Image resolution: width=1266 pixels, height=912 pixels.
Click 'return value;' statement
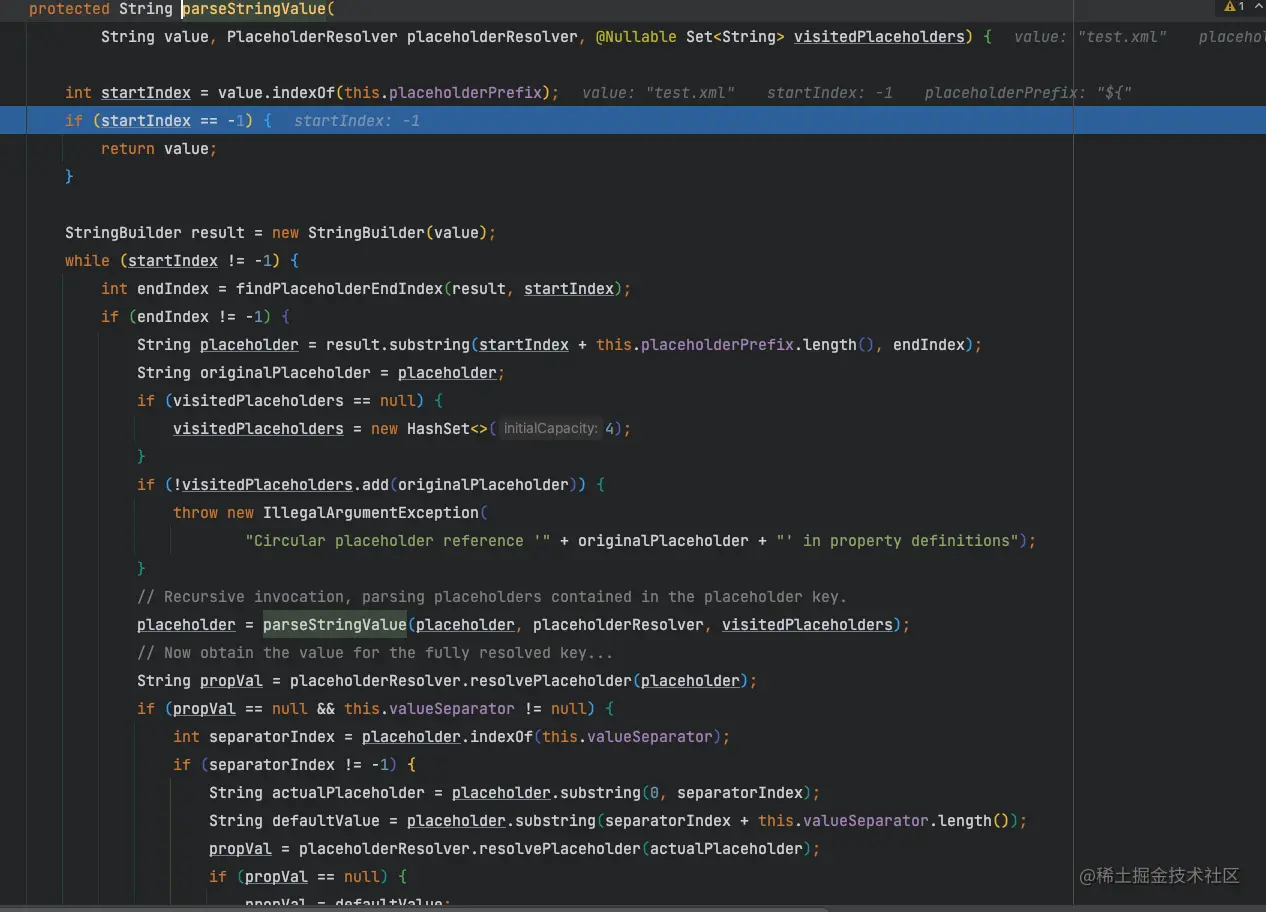tap(159, 148)
